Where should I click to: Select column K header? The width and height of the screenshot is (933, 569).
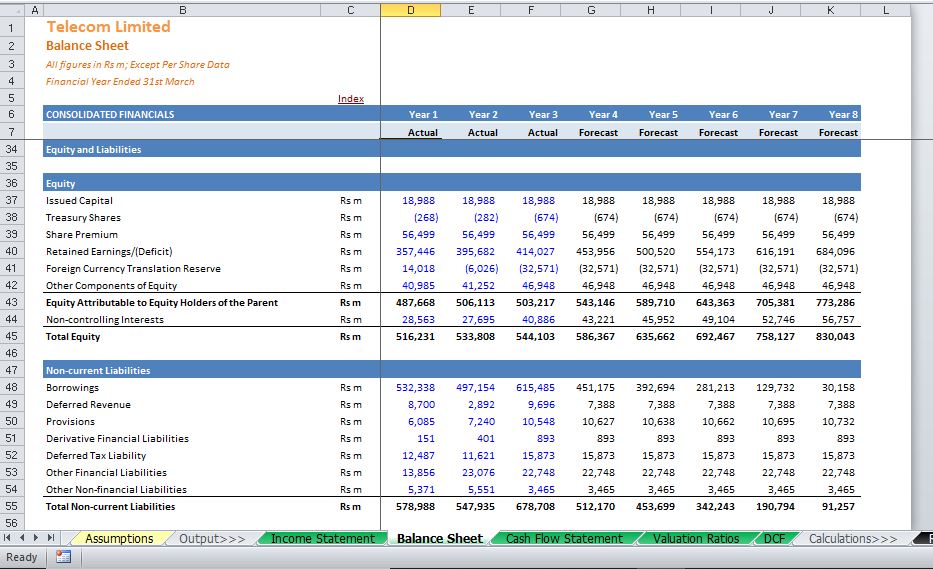pos(831,10)
